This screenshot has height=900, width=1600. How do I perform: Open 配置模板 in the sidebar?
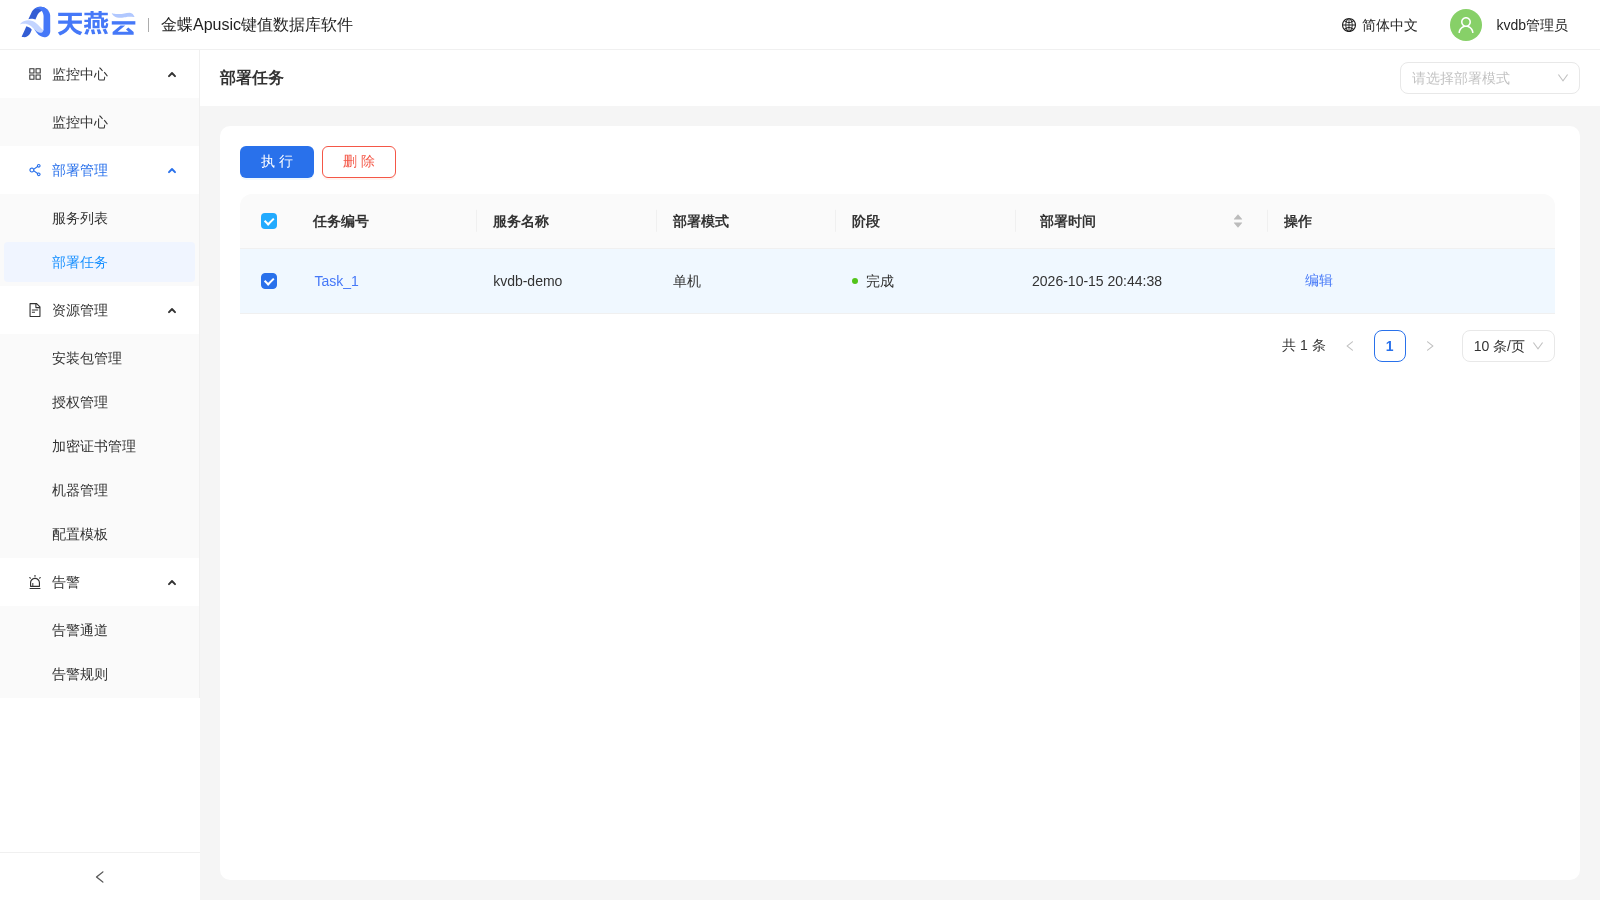pyautogui.click(x=100, y=534)
